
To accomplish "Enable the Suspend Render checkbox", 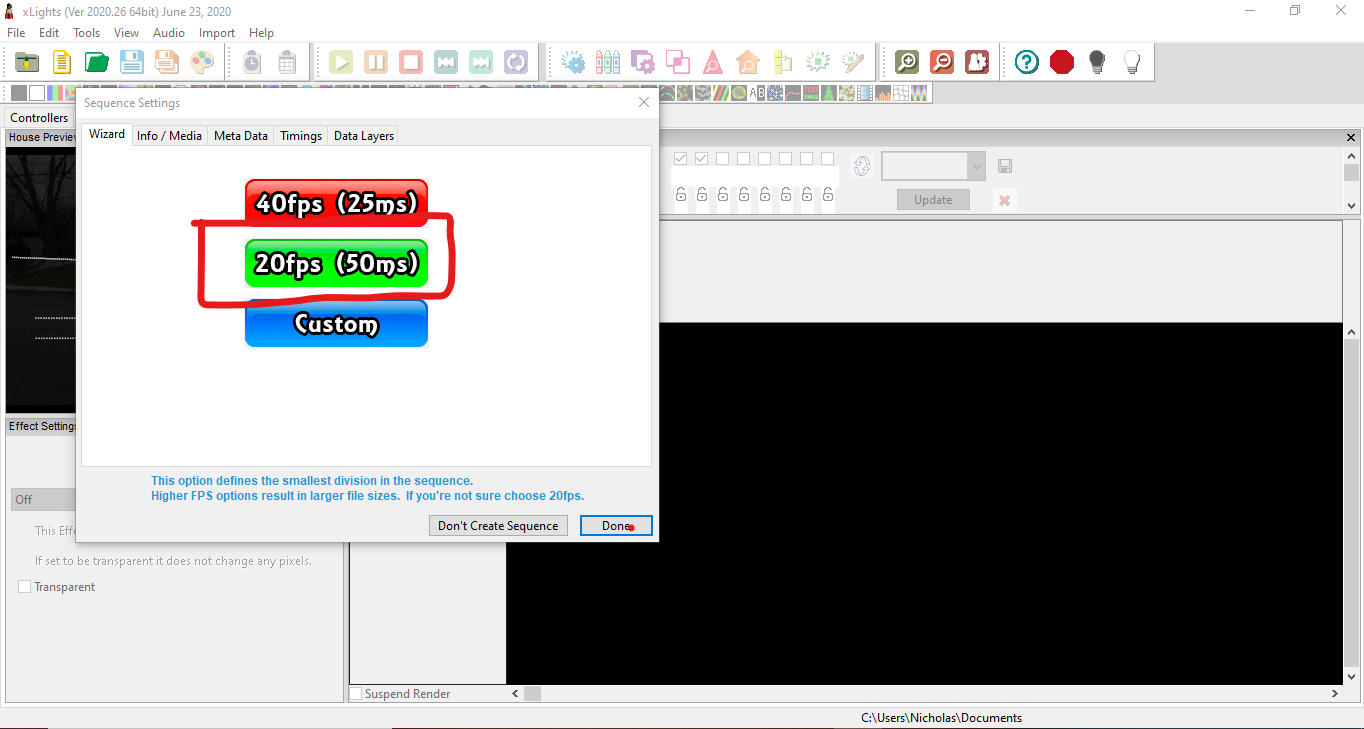I will pyautogui.click(x=355, y=694).
